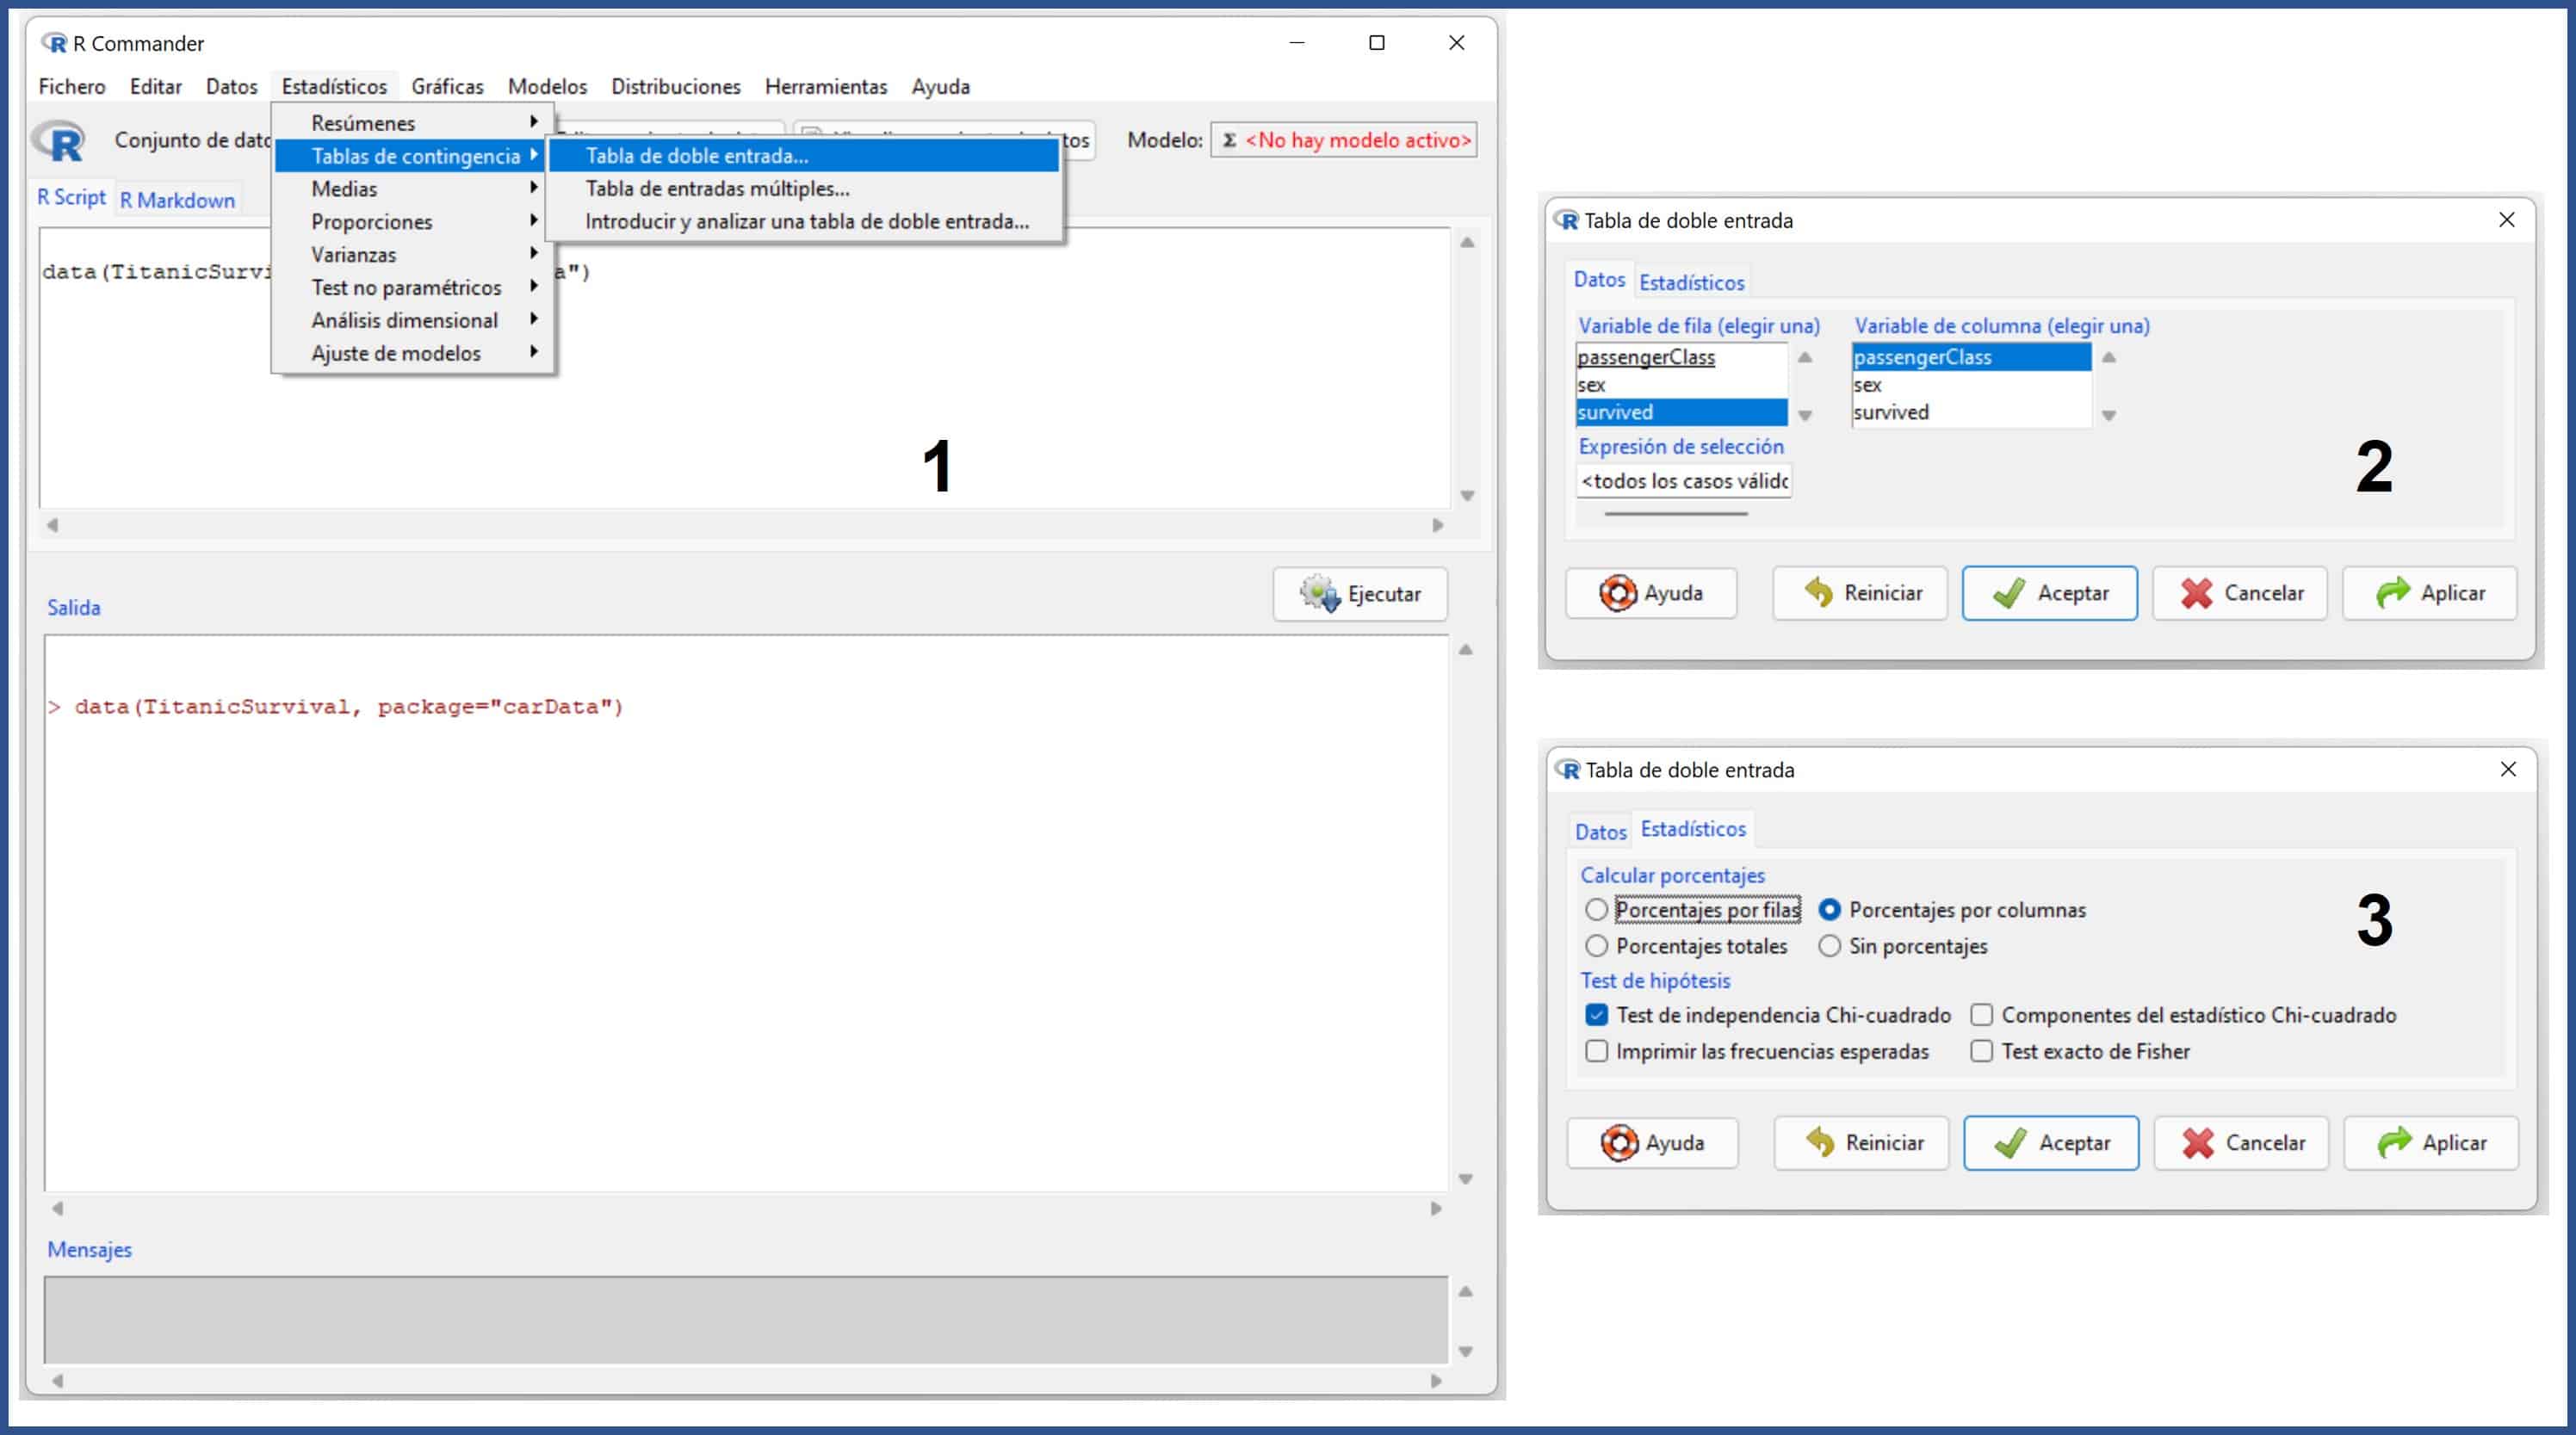Viewport: 2576px width, 1435px height.
Task: Click the Expresión de selección text field
Action: pos(1683,481)
